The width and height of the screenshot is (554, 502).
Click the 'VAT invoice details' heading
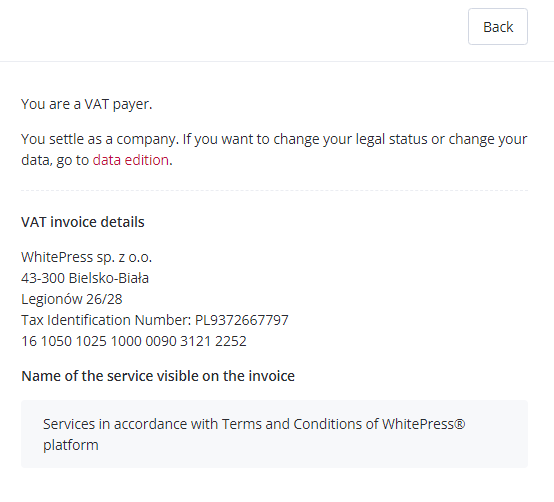pos(83,222)
